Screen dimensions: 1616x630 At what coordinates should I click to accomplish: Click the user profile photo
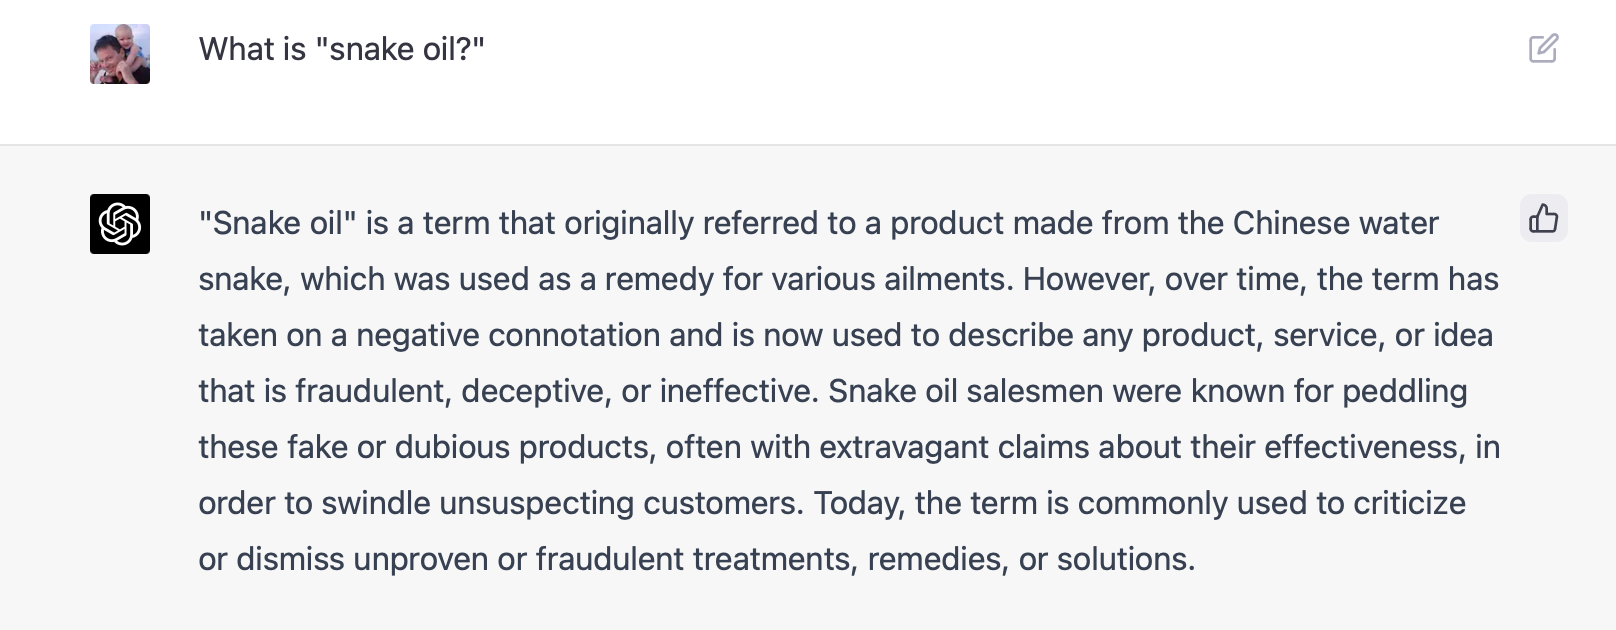pos(120,54)
